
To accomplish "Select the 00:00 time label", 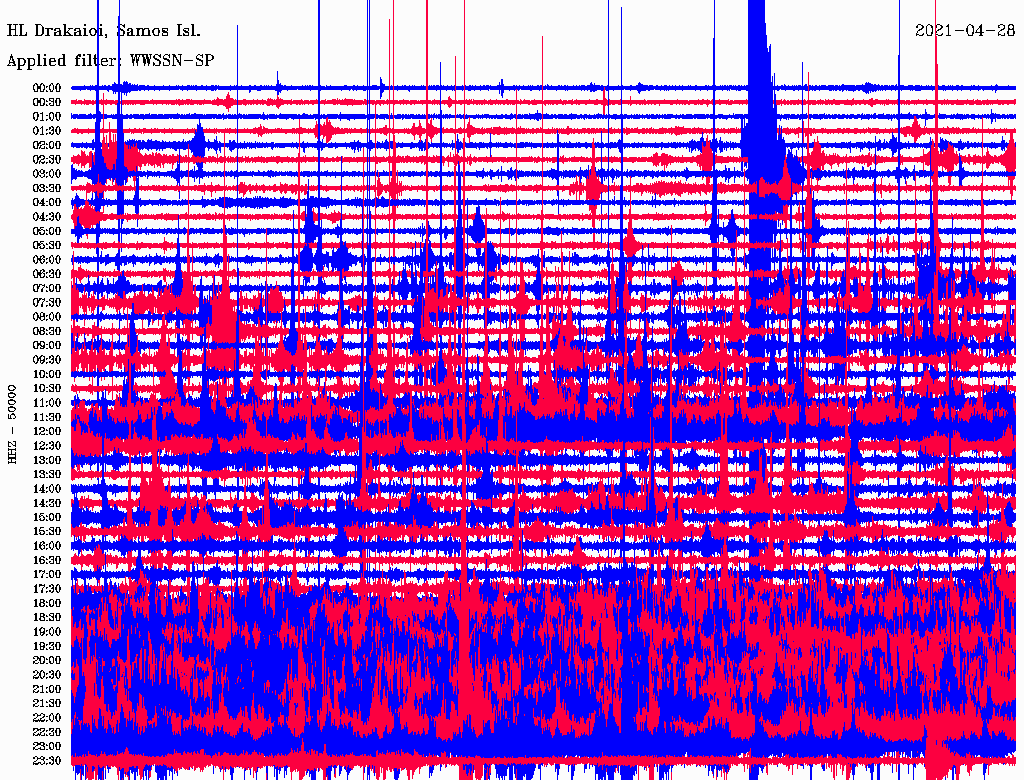I will tap(47, 88).
